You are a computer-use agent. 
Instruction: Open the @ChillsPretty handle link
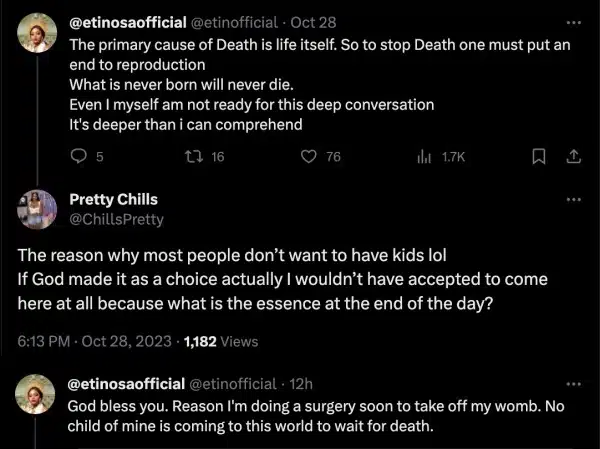click(115, 219)
